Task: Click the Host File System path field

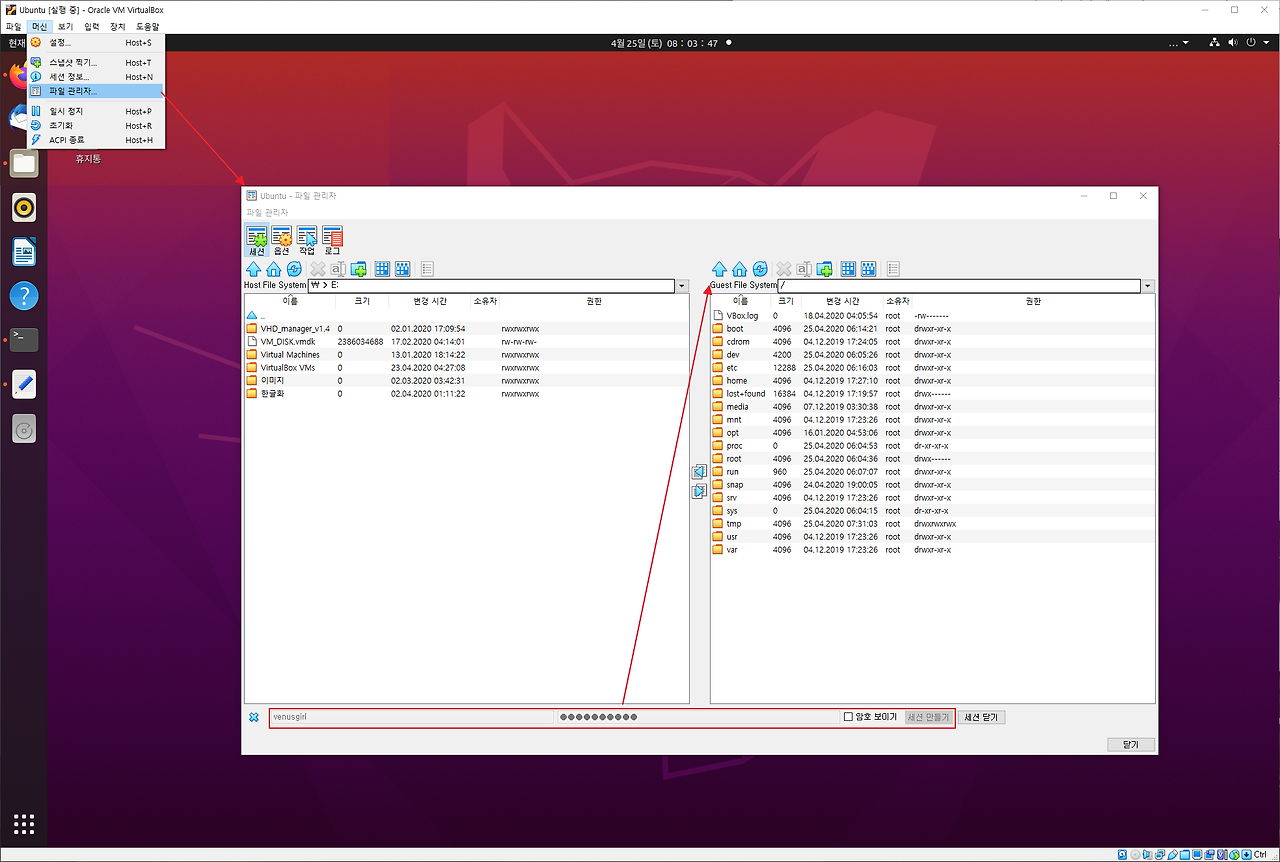Action: pos(492,286)
